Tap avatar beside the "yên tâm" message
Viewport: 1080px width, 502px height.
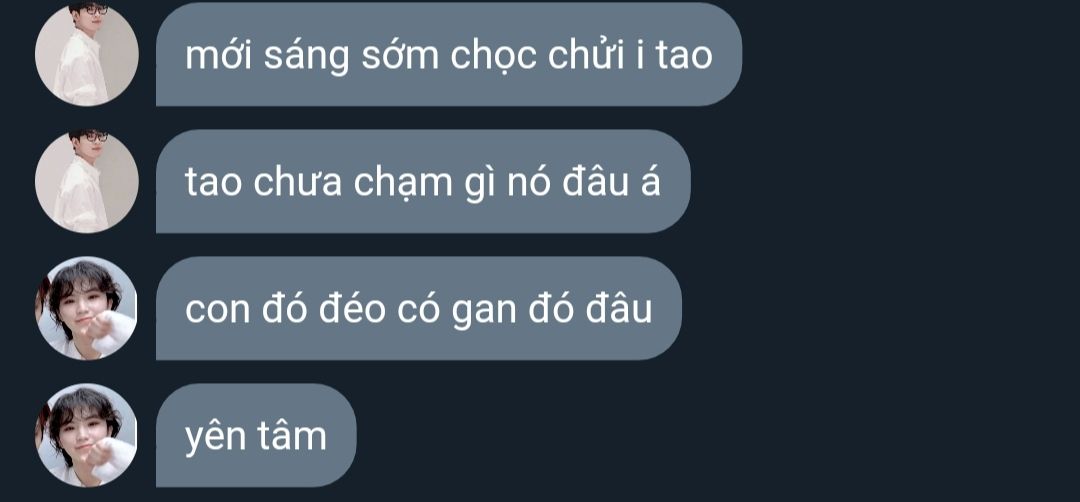[87, 435]
